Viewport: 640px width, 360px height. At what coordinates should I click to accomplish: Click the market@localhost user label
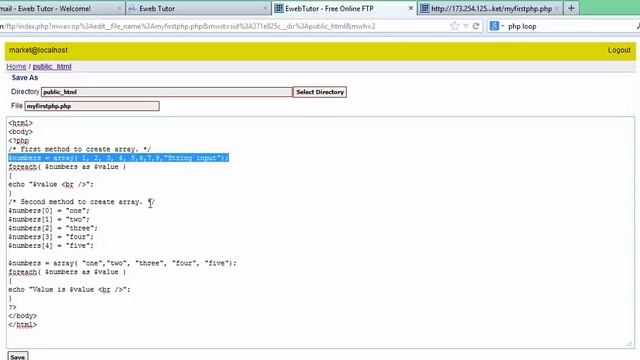(38, 50)
